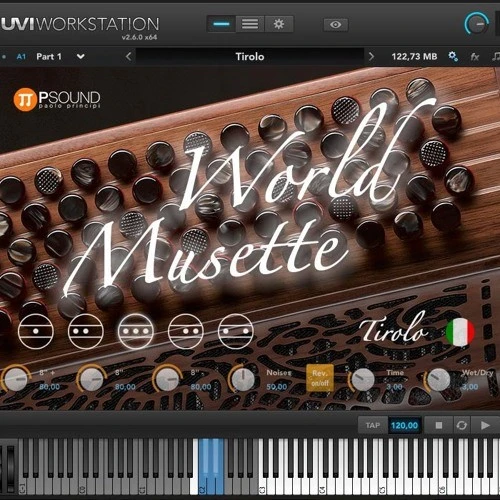Open preset browser on Tirolo name
Screen dimensions: 500x500
(250, 56)
